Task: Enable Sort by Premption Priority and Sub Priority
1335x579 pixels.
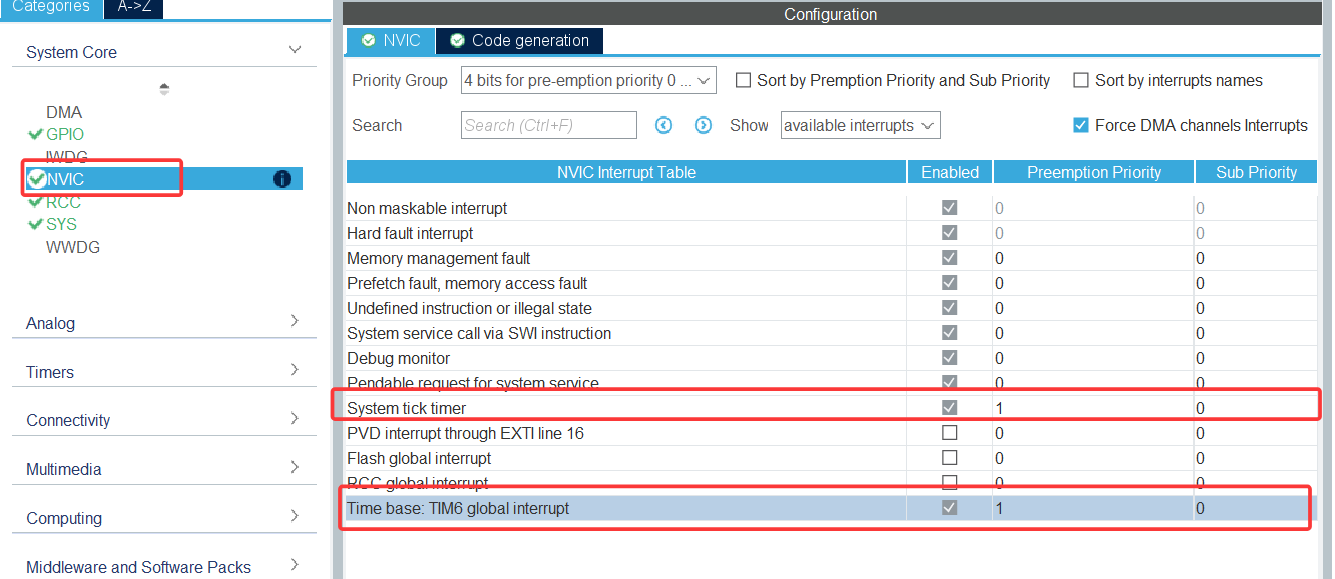Action: (744, 80)
